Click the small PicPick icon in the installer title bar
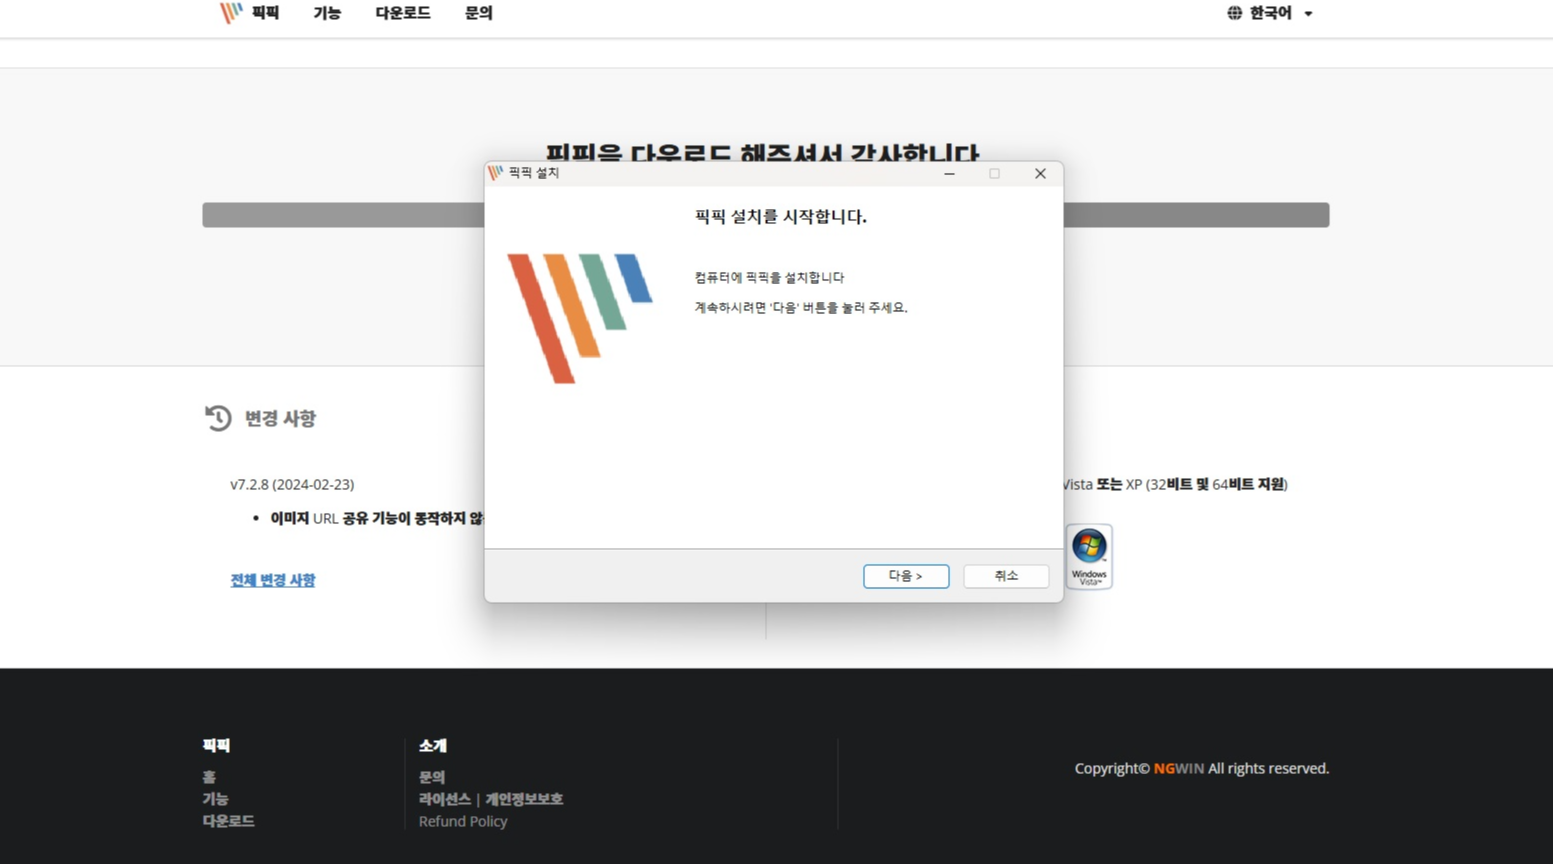The width and height of the screenshot is (1553, 864). click(496, 173)
